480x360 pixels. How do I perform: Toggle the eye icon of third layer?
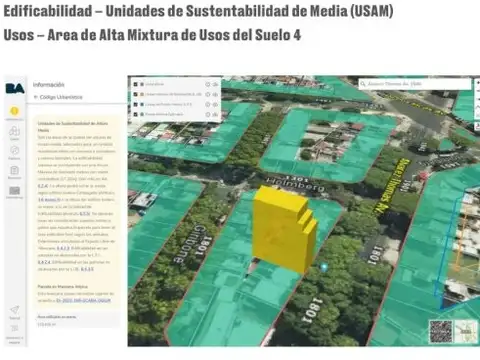(215, 104)
